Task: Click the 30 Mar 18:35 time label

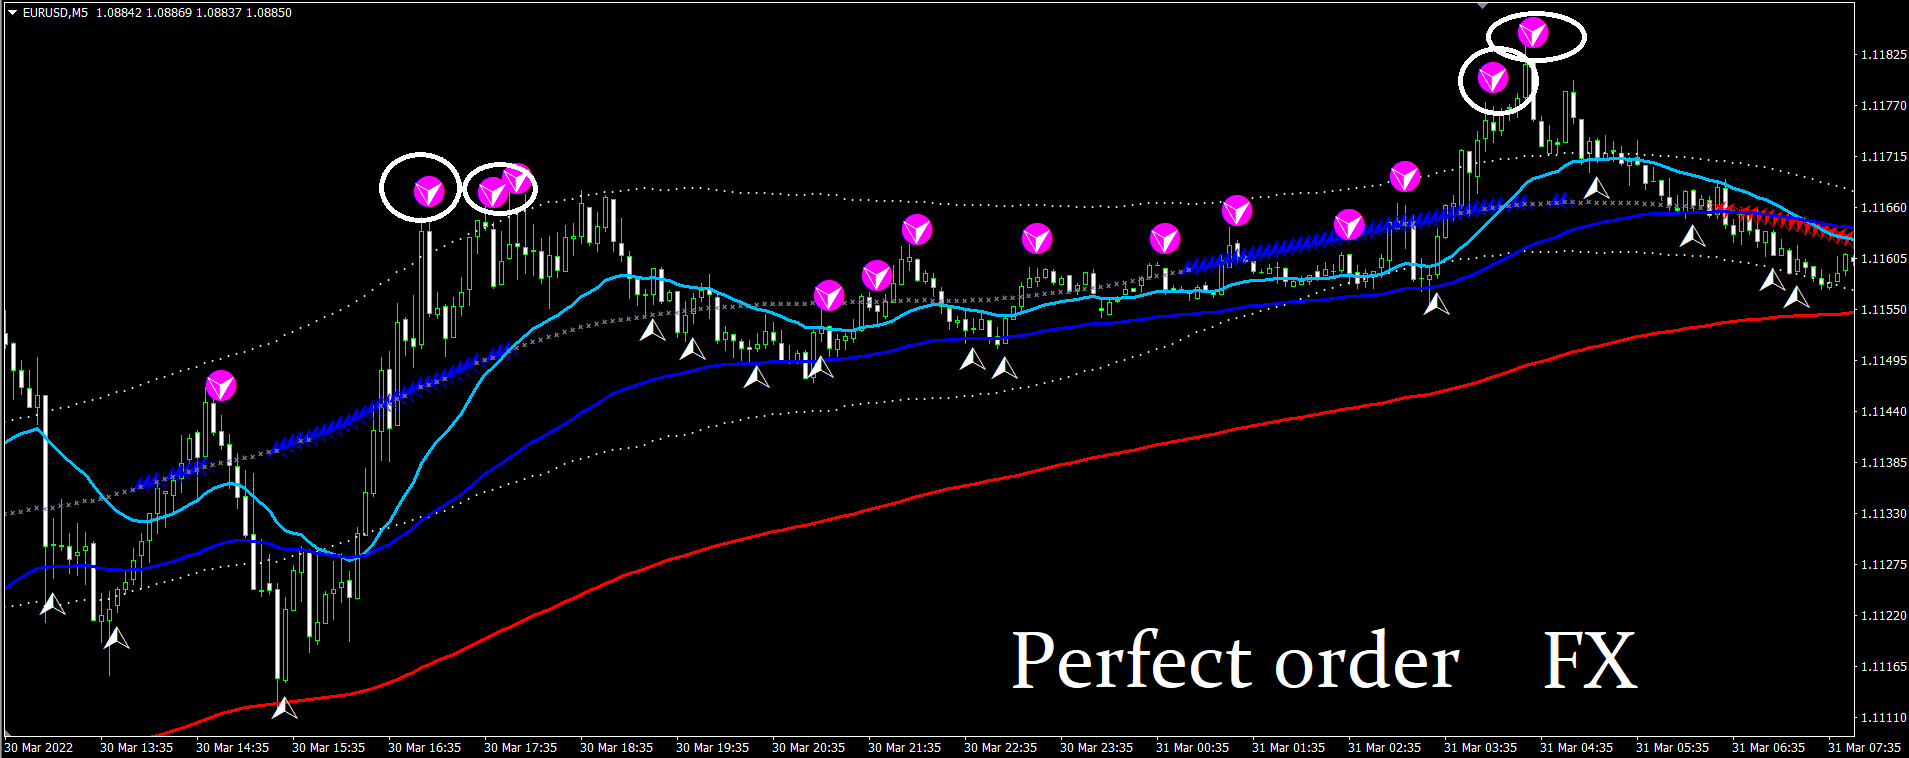Action: click(616, 748)
